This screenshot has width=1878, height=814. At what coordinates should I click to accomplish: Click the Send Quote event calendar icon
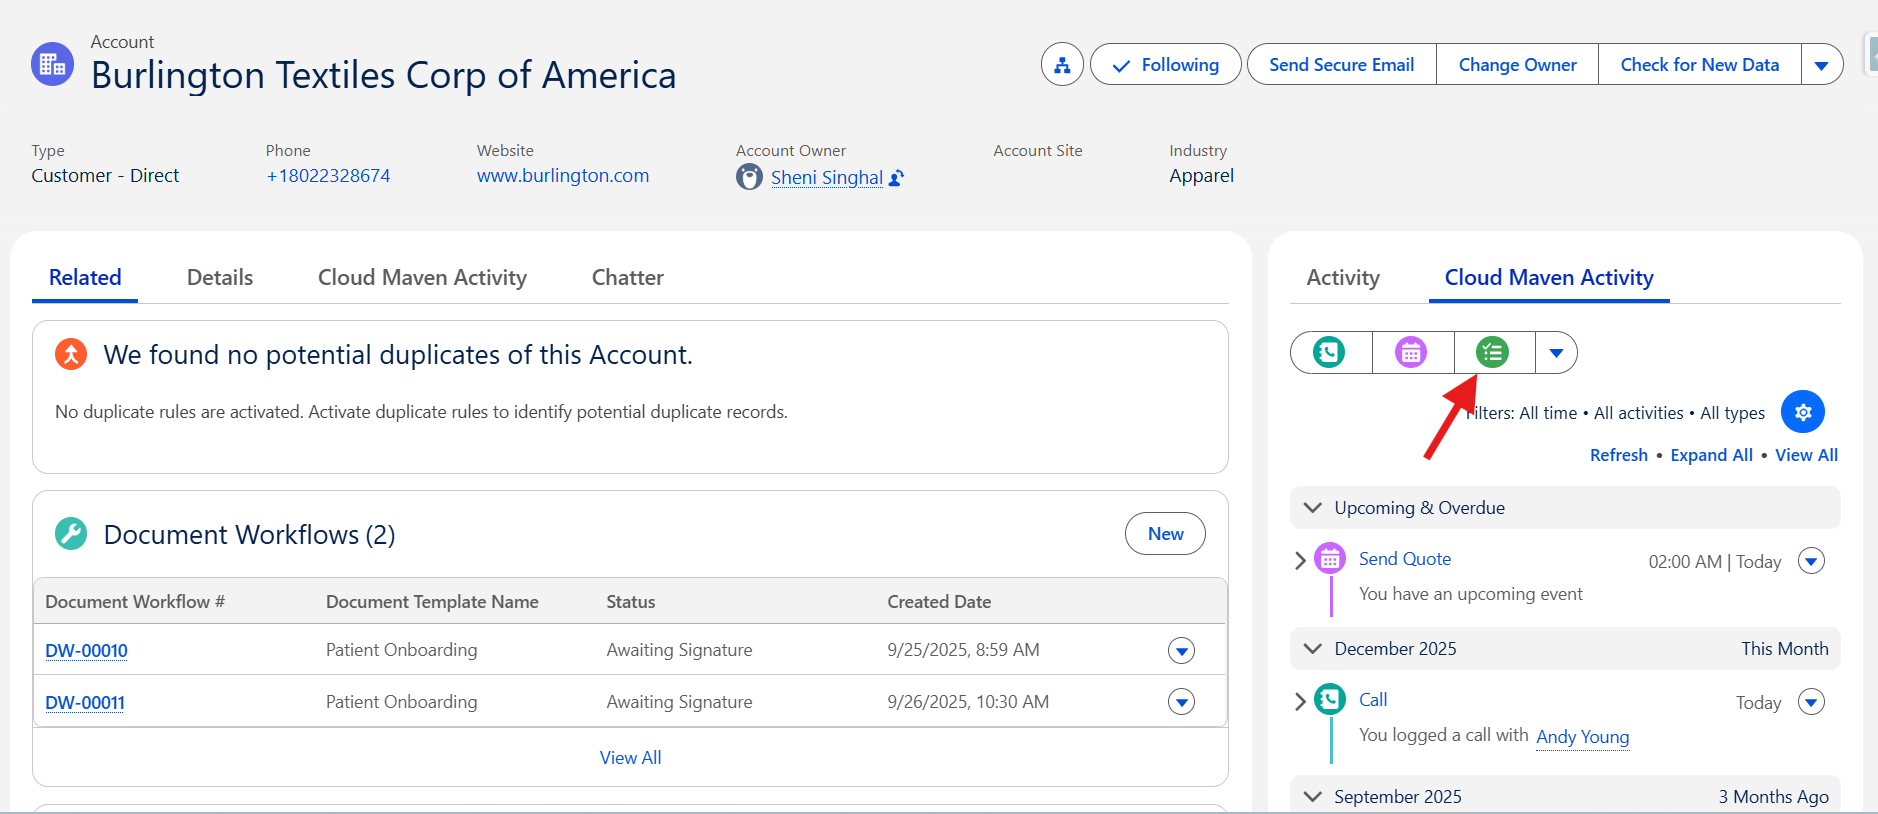point(1330,558)
